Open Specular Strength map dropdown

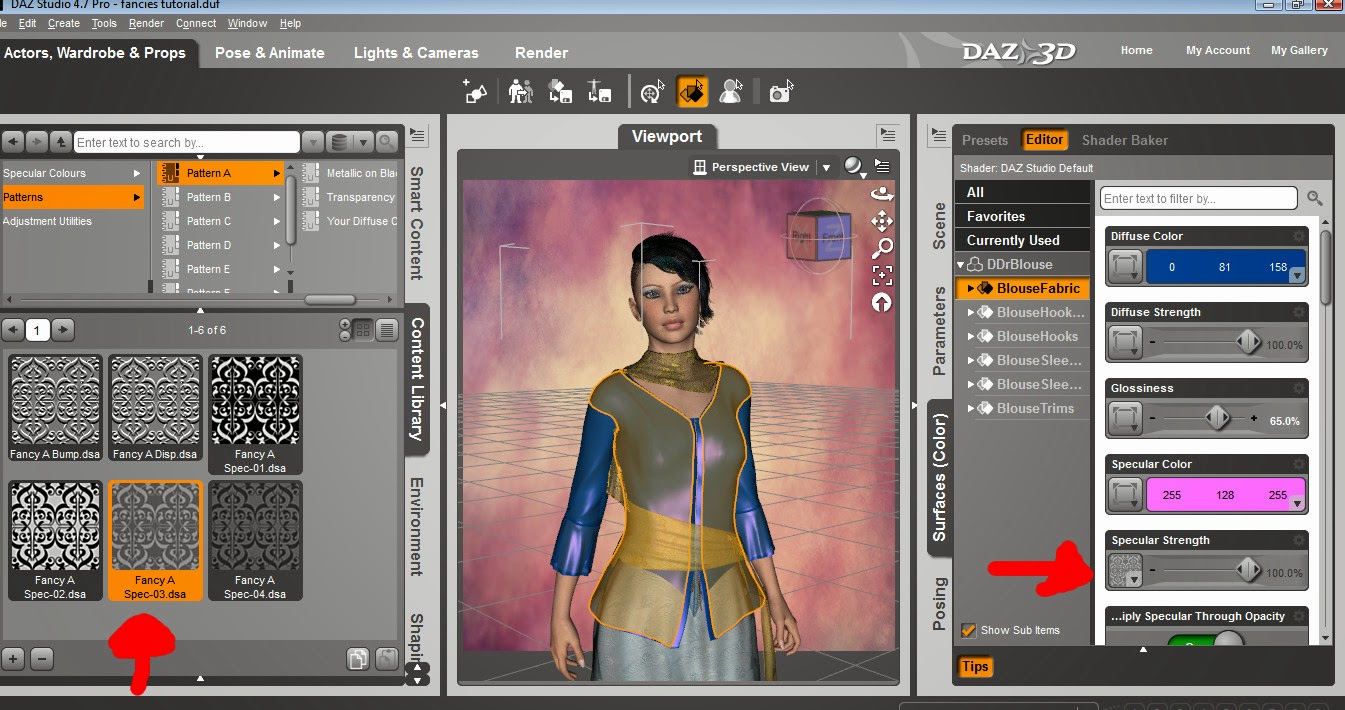point(1126,572)
